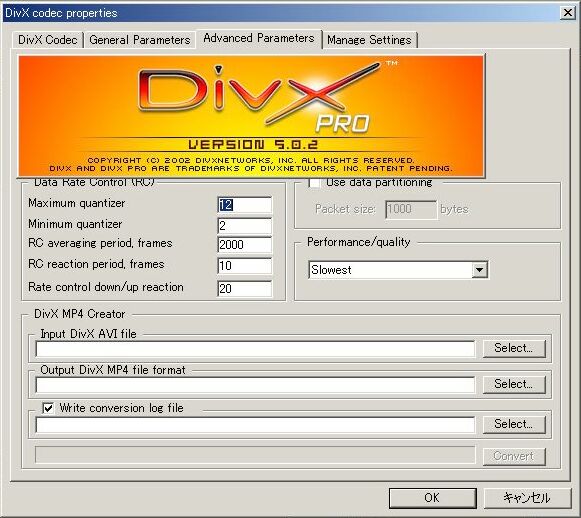Select an output DivX MP4 file
Image resolution: width=581 pixels, height=518 pixels.
click(514, 384)
